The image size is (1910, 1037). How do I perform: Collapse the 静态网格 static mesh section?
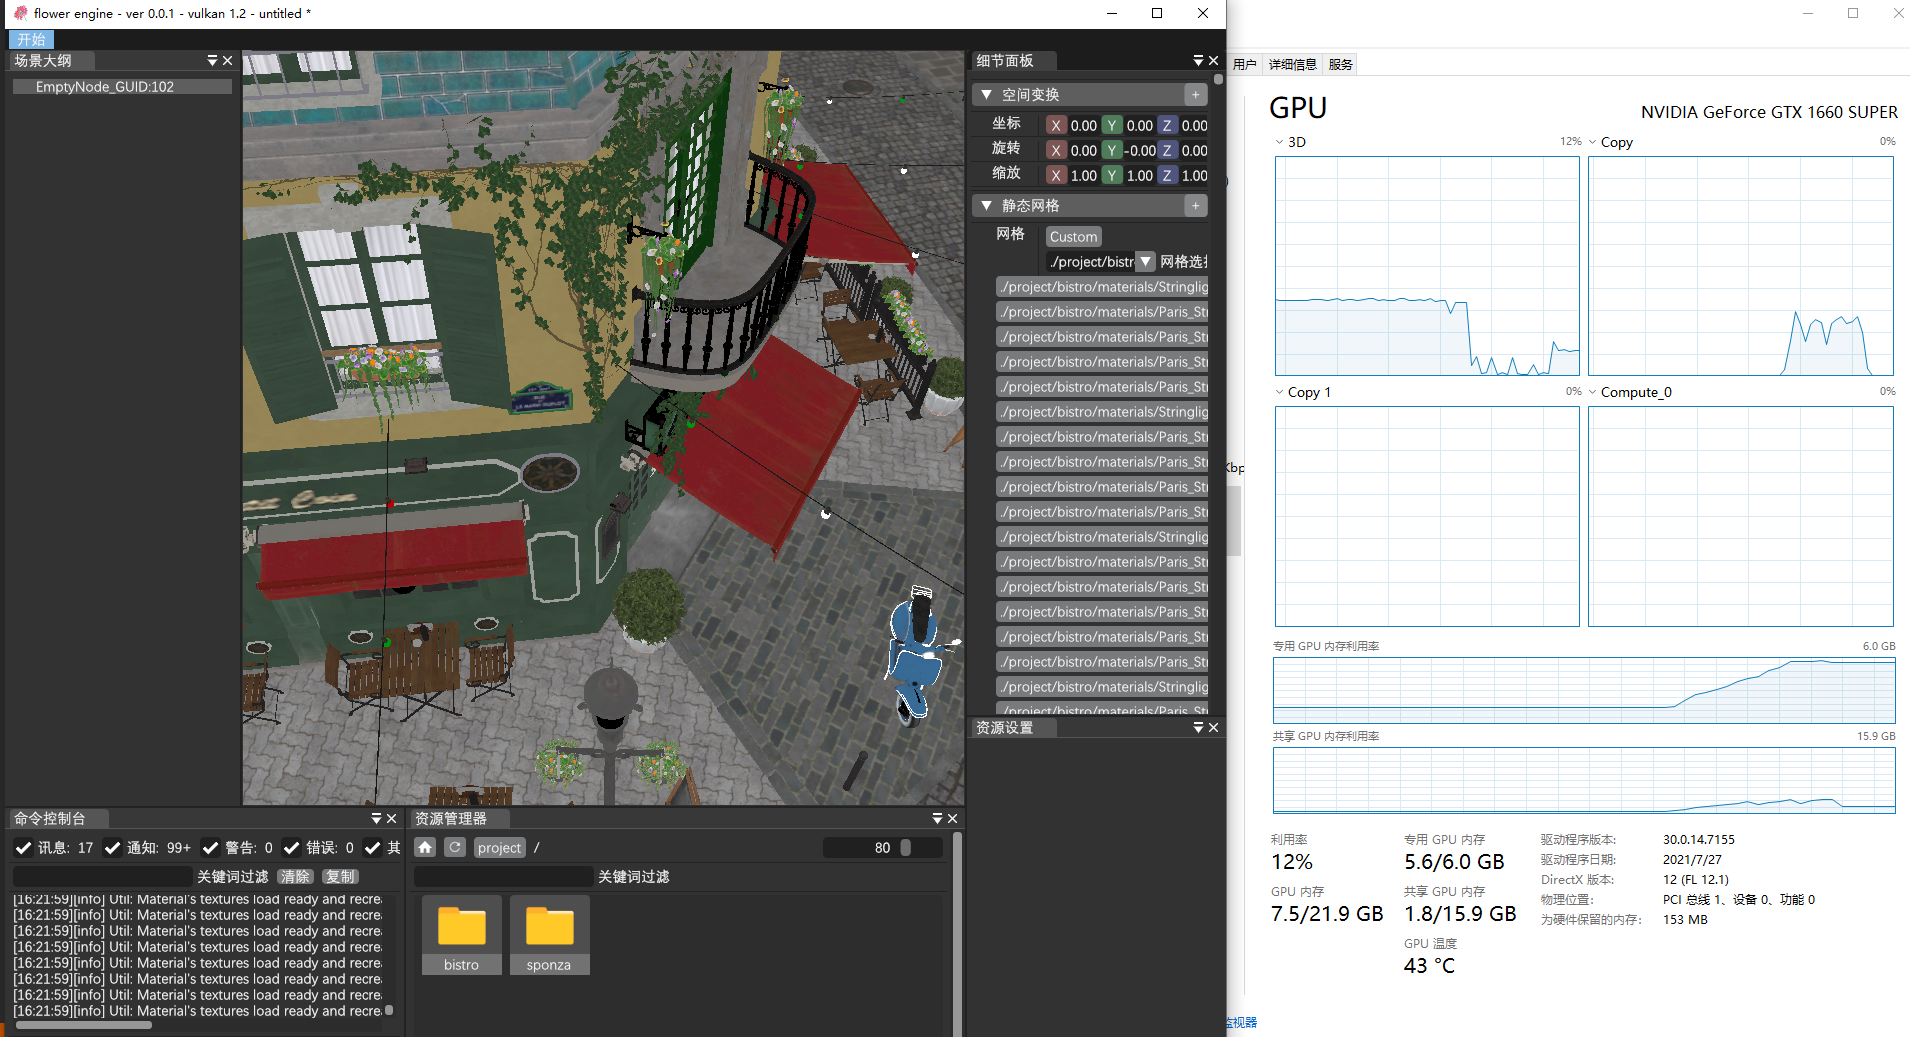pos(987,206)
